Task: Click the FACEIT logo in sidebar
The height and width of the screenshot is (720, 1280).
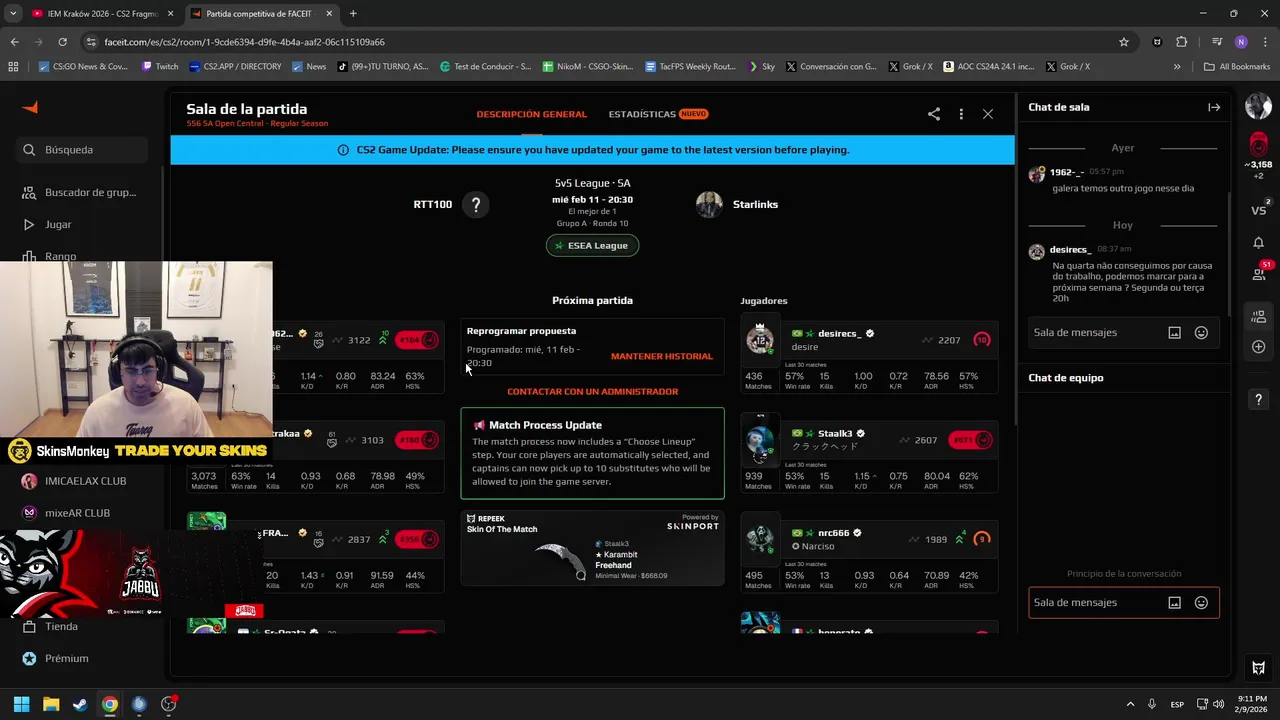Action: (x=30, y=108)
